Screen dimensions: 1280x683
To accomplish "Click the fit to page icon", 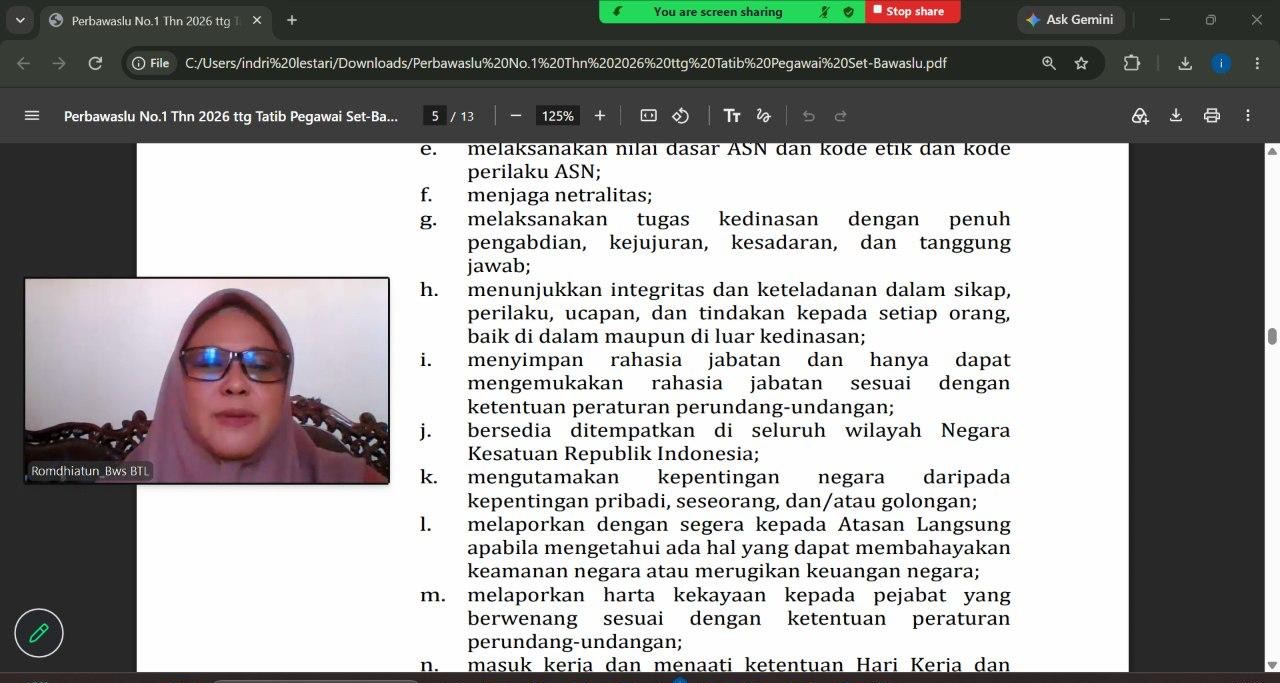I will click(x=648, y=116).
